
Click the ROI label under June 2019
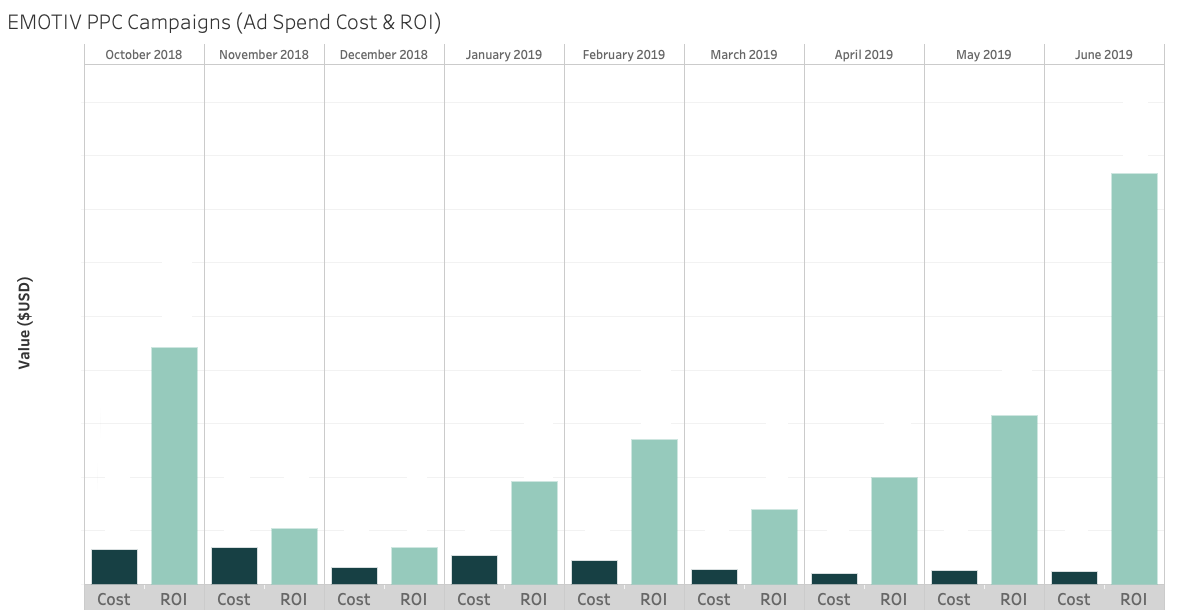[1134, 599]
